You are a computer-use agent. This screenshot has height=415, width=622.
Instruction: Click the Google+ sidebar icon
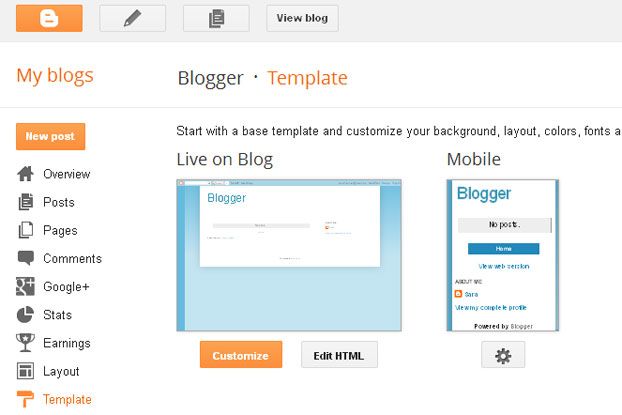[25, 286]
